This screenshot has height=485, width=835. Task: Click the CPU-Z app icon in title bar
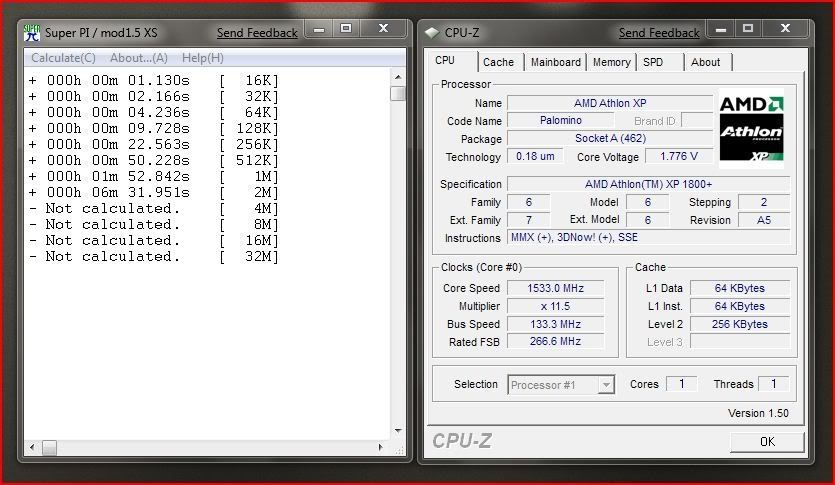[x=431, y=32]
